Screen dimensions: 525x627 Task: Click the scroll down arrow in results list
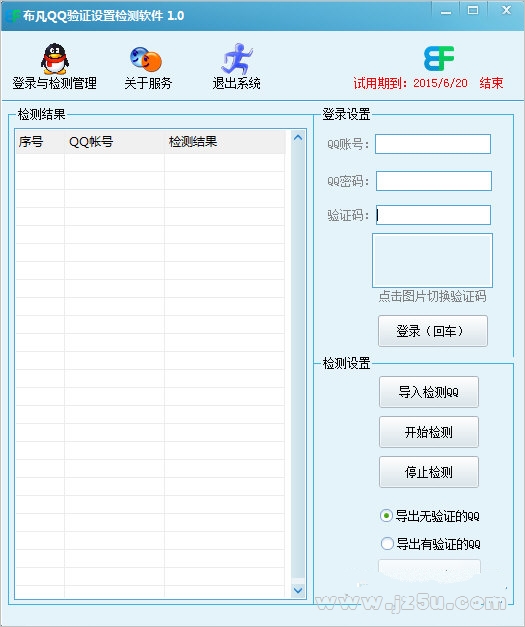pos(298,590)
